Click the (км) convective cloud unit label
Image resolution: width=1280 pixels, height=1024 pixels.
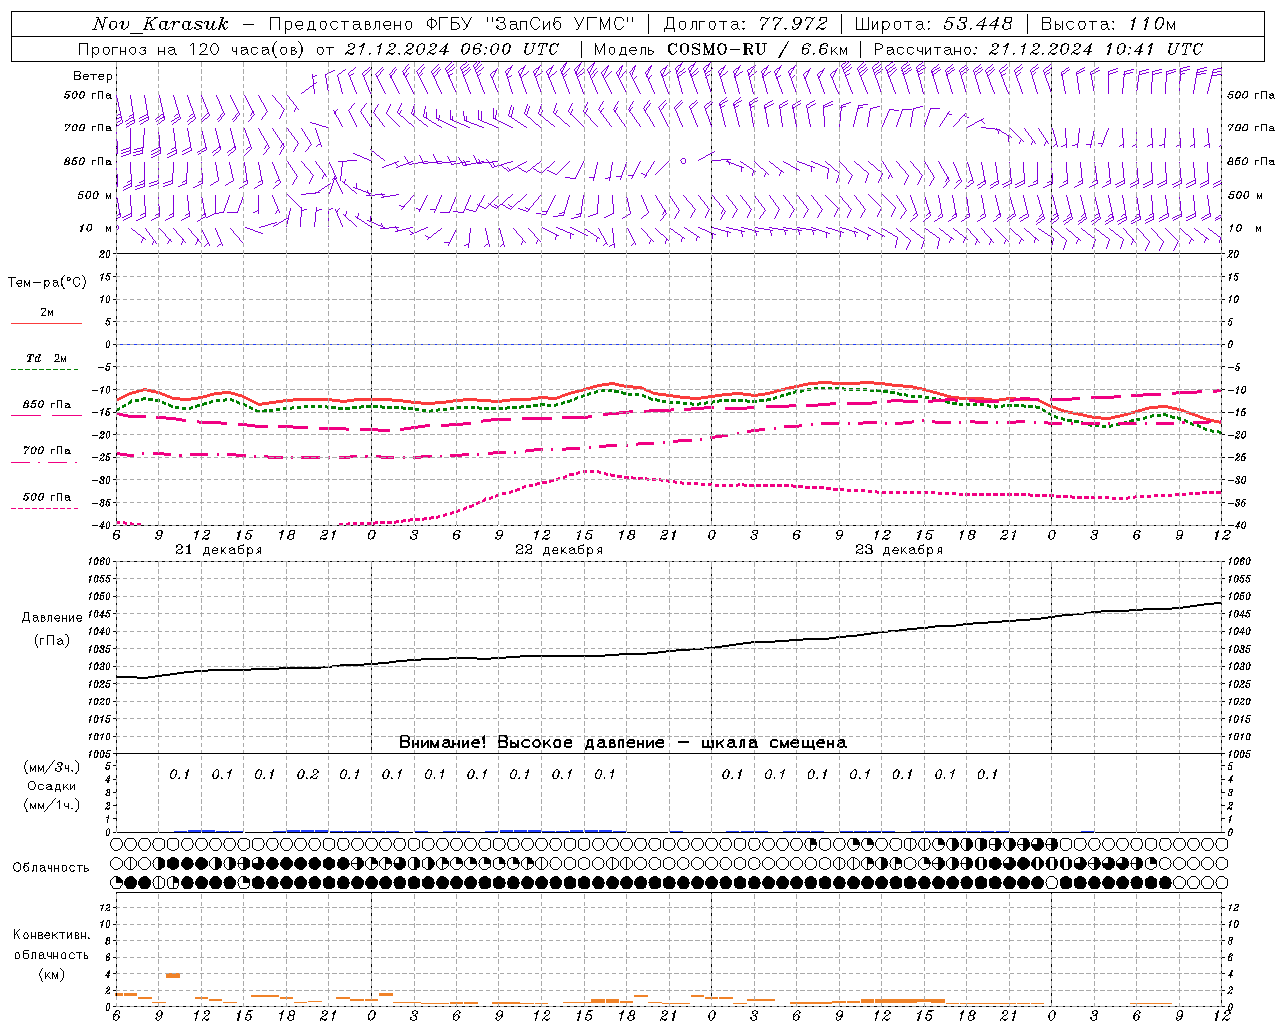point(51,974)
